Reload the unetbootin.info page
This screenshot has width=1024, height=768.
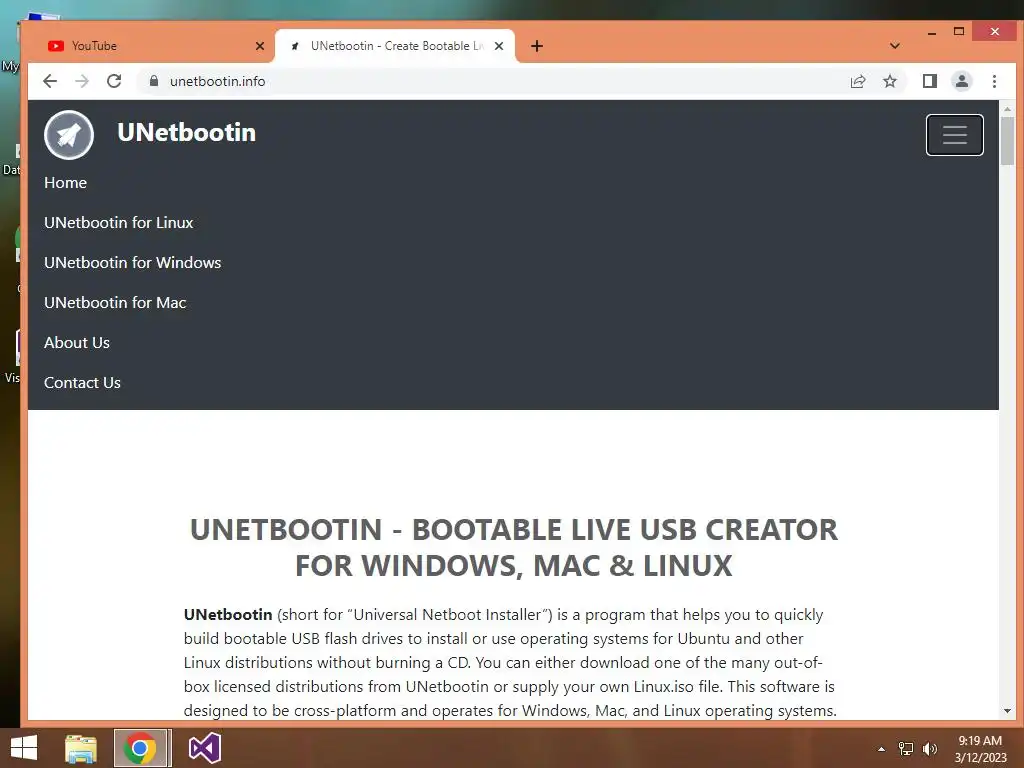pyautogui.click(x=114, y=81)
